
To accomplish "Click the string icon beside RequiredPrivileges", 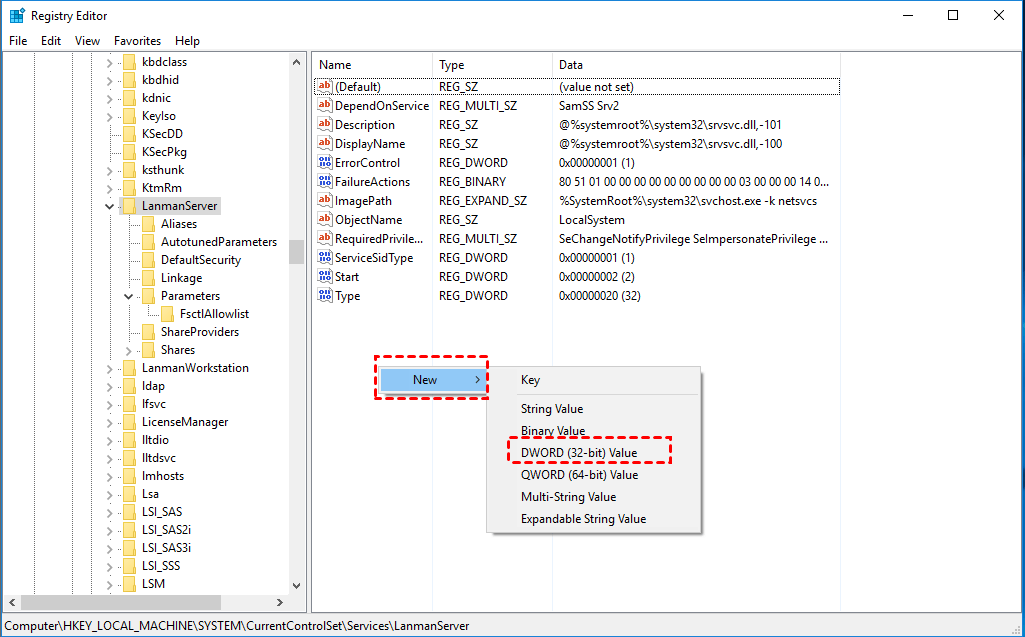I will [324, 237].
